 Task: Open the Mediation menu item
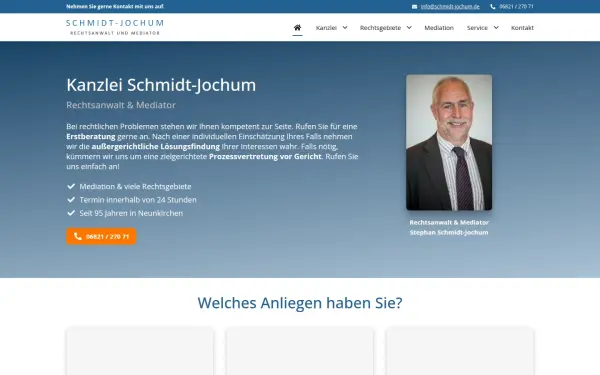click(439, 28)
